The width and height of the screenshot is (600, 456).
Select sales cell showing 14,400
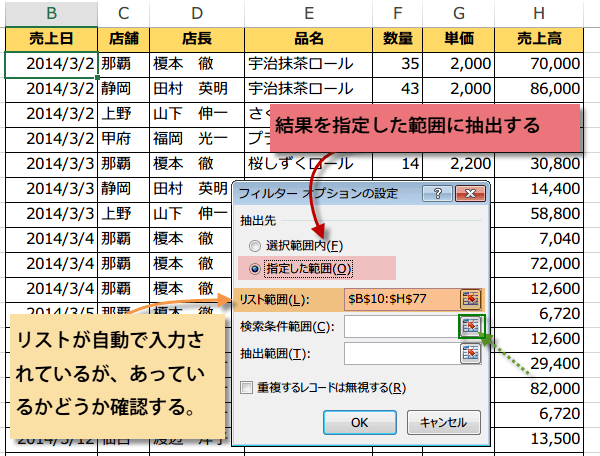(x=539, y=189)
